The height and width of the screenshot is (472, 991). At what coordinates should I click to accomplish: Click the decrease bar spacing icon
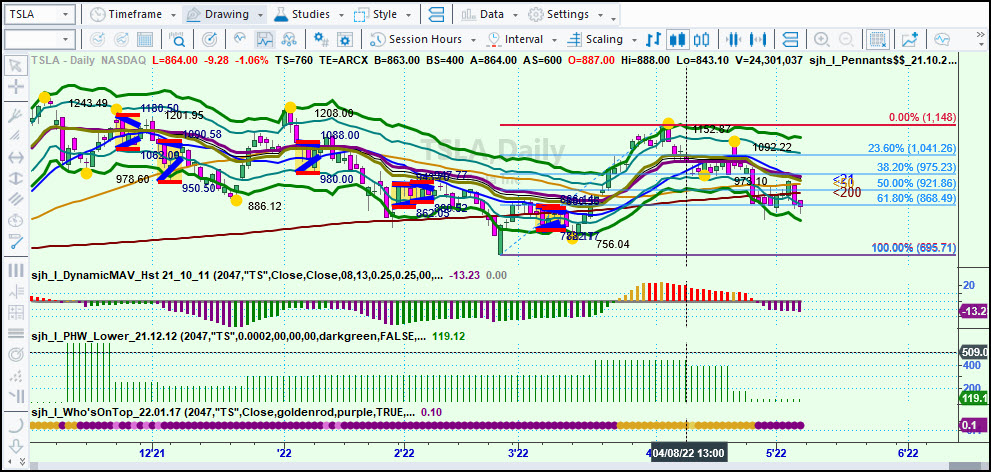coord(733,39)
